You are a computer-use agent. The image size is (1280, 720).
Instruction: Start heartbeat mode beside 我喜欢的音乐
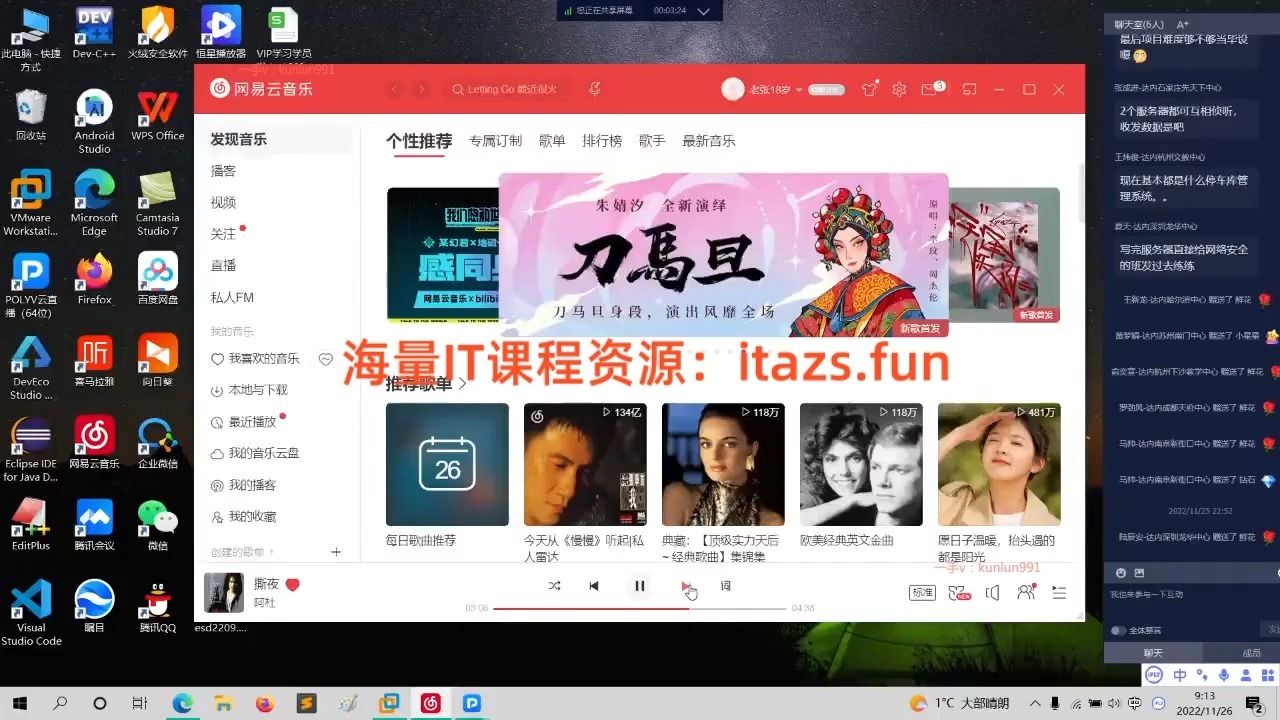(x=325, y=358)
